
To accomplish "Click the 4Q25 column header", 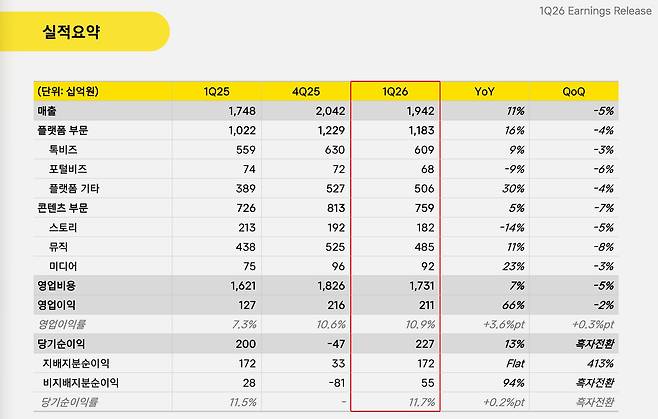I will [306, 92].
